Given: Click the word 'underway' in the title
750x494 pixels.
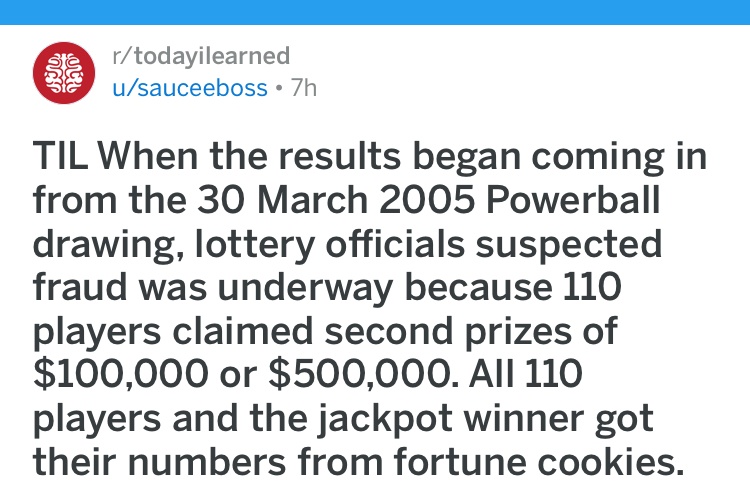Looking at the screenshot, I should [x=305, y=288].
